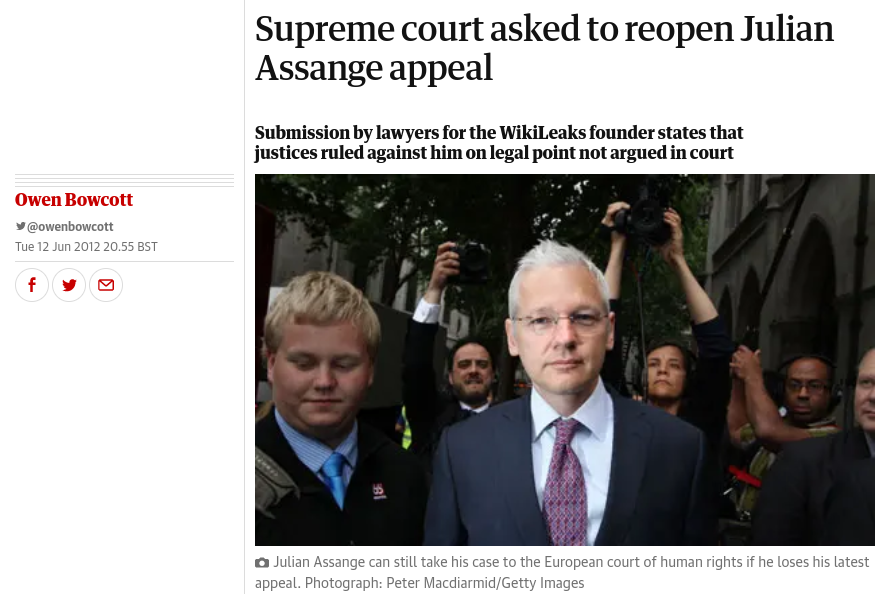Click the BBC logo on the black jacket
The height and width of the screenshot is (594, 890).
click(379, 491)
